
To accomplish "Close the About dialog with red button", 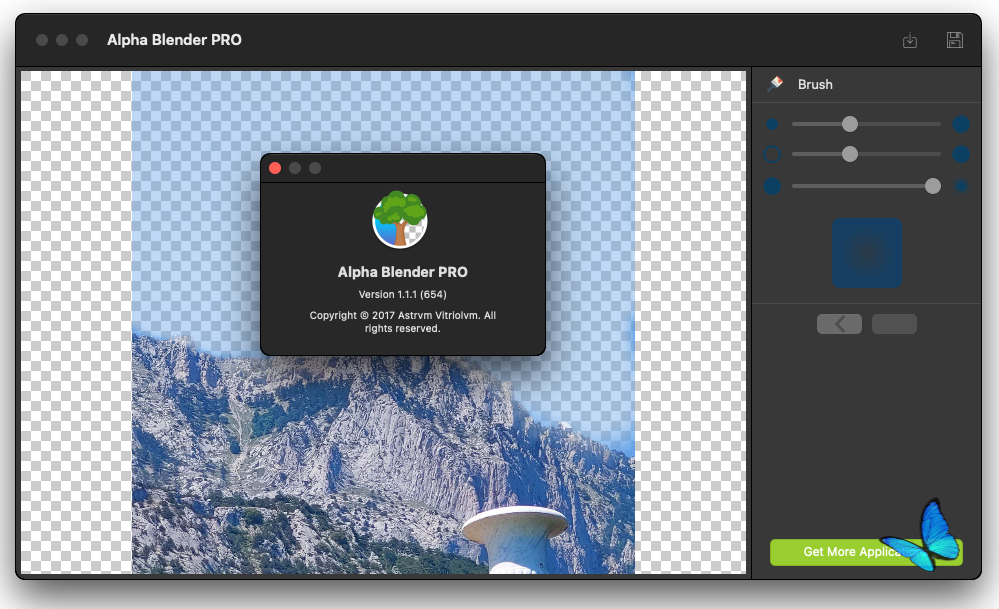I will pos(275,168).
